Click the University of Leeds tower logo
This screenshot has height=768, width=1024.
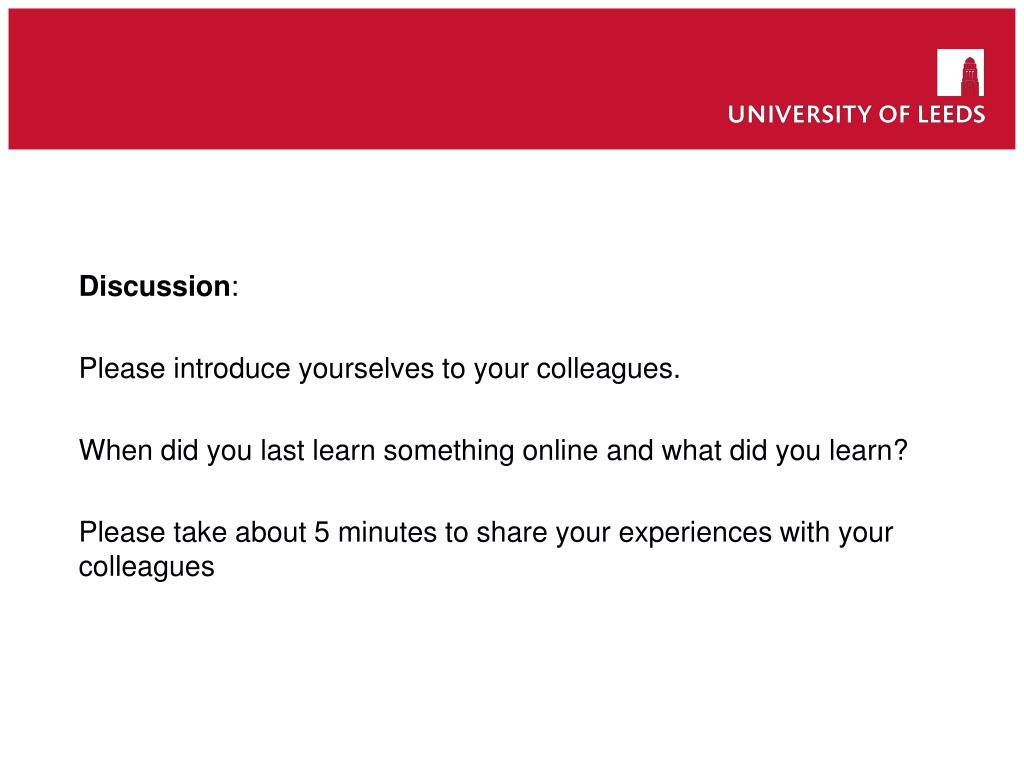[960, 72]
